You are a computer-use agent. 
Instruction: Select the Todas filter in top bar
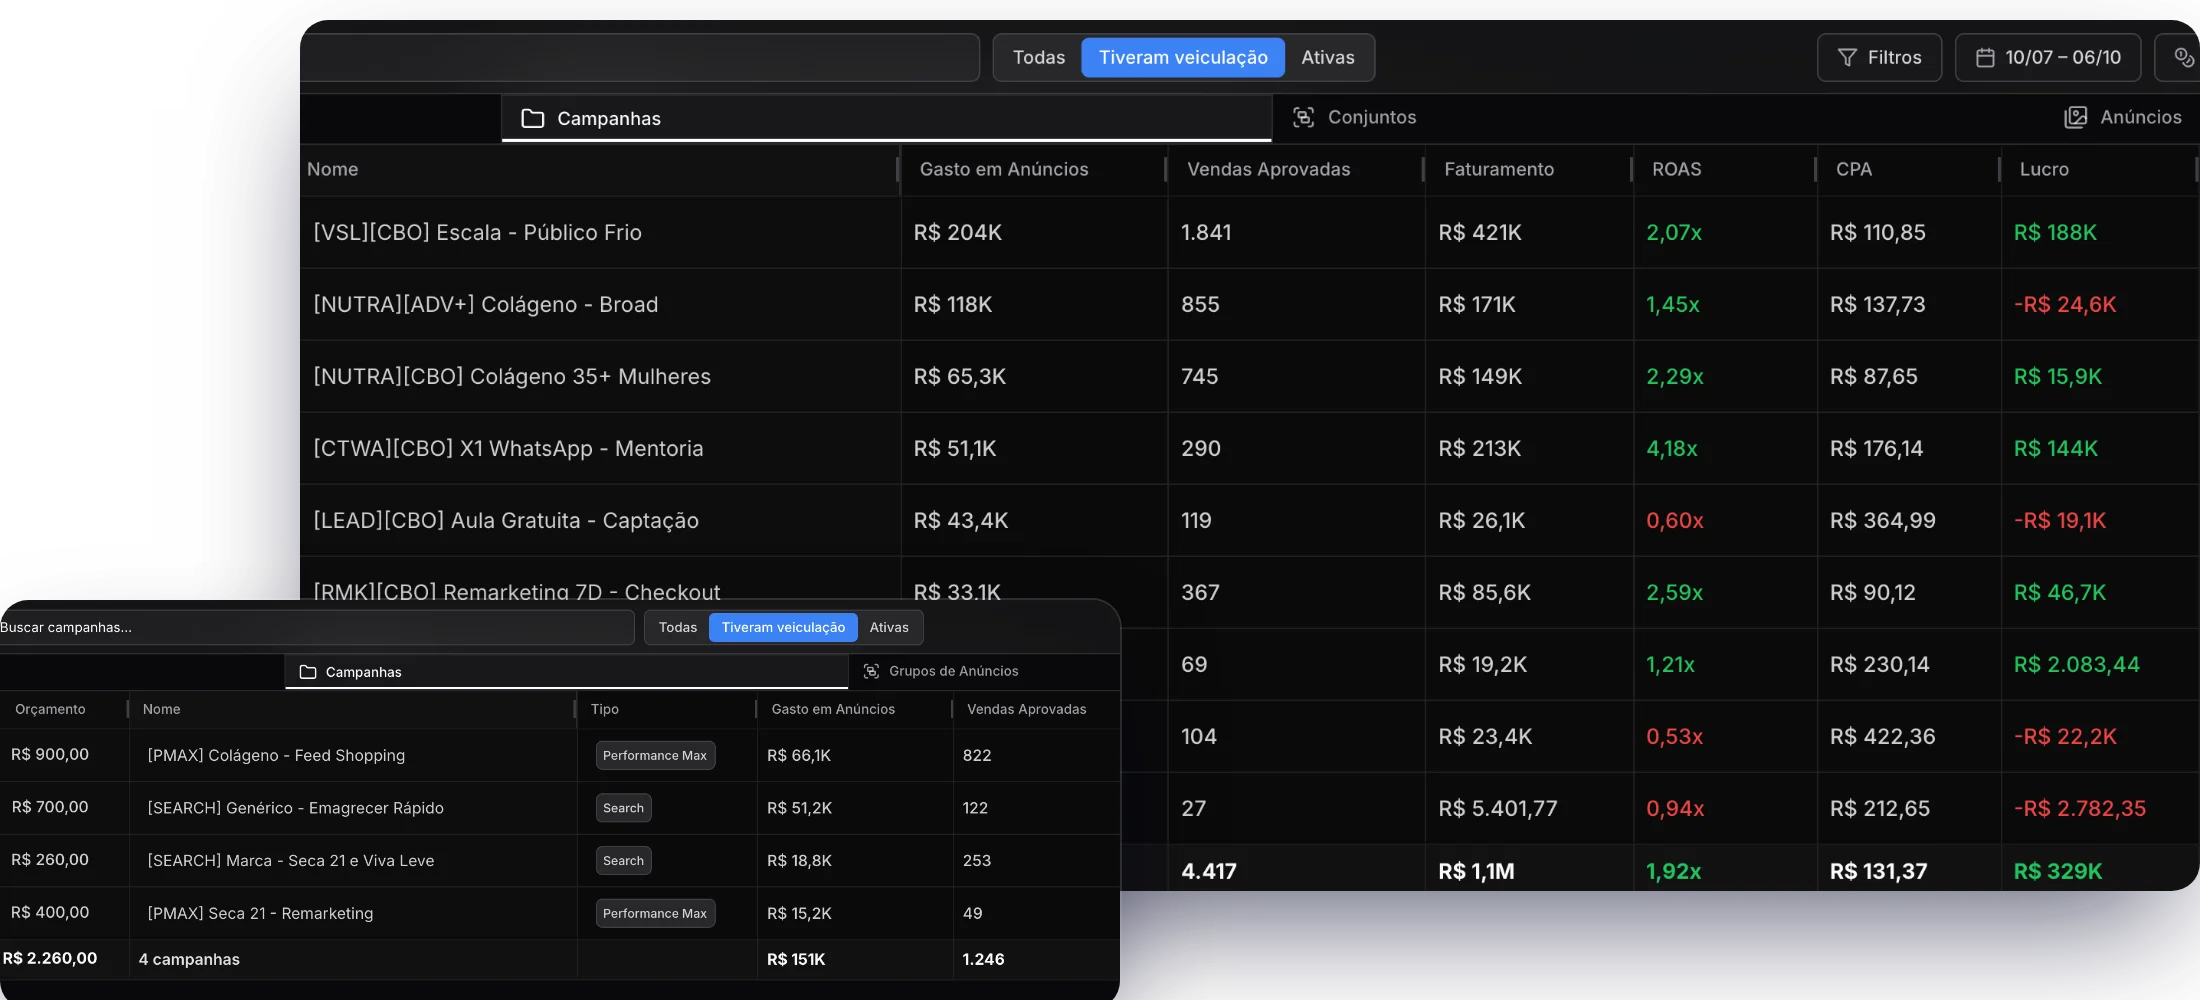(x=1039, y=58)
